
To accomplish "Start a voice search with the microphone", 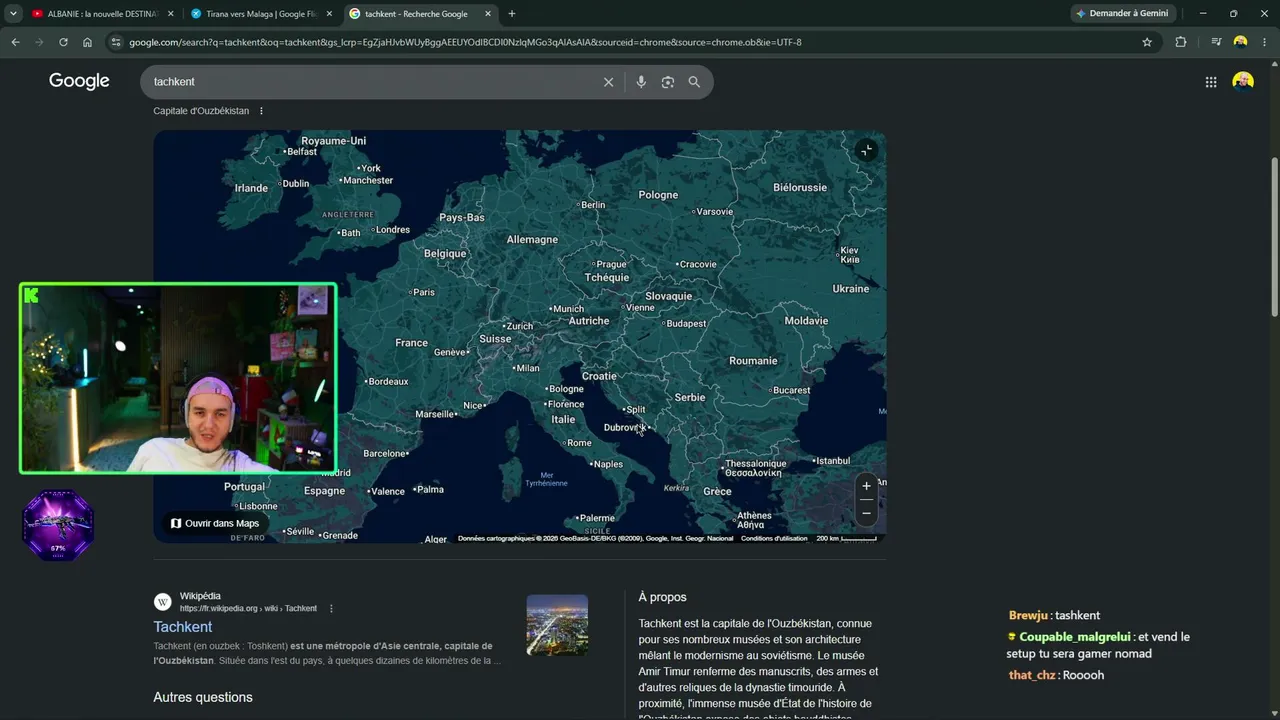I will 641,82.
